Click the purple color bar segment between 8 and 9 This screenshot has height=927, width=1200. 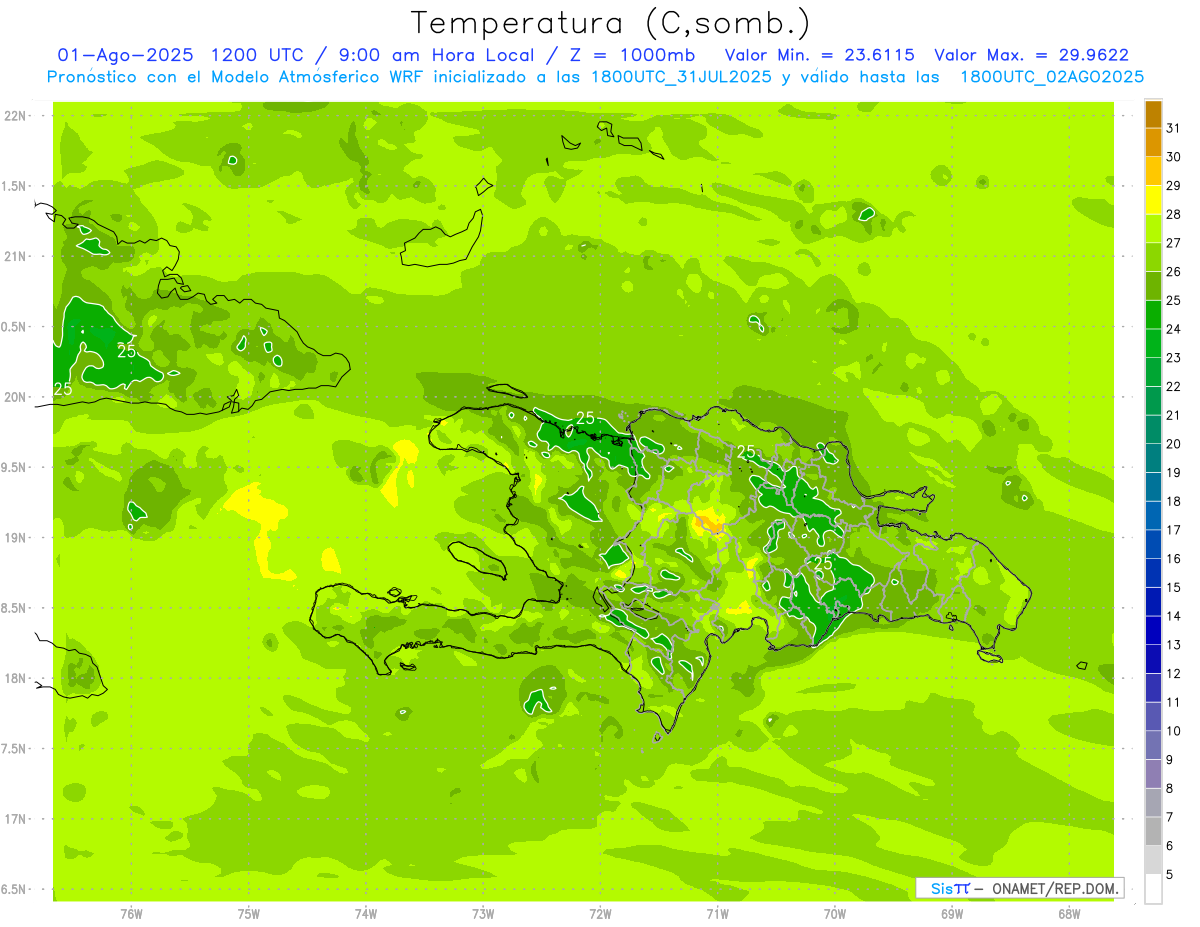pyautogui.click(x=1153, y=774)
